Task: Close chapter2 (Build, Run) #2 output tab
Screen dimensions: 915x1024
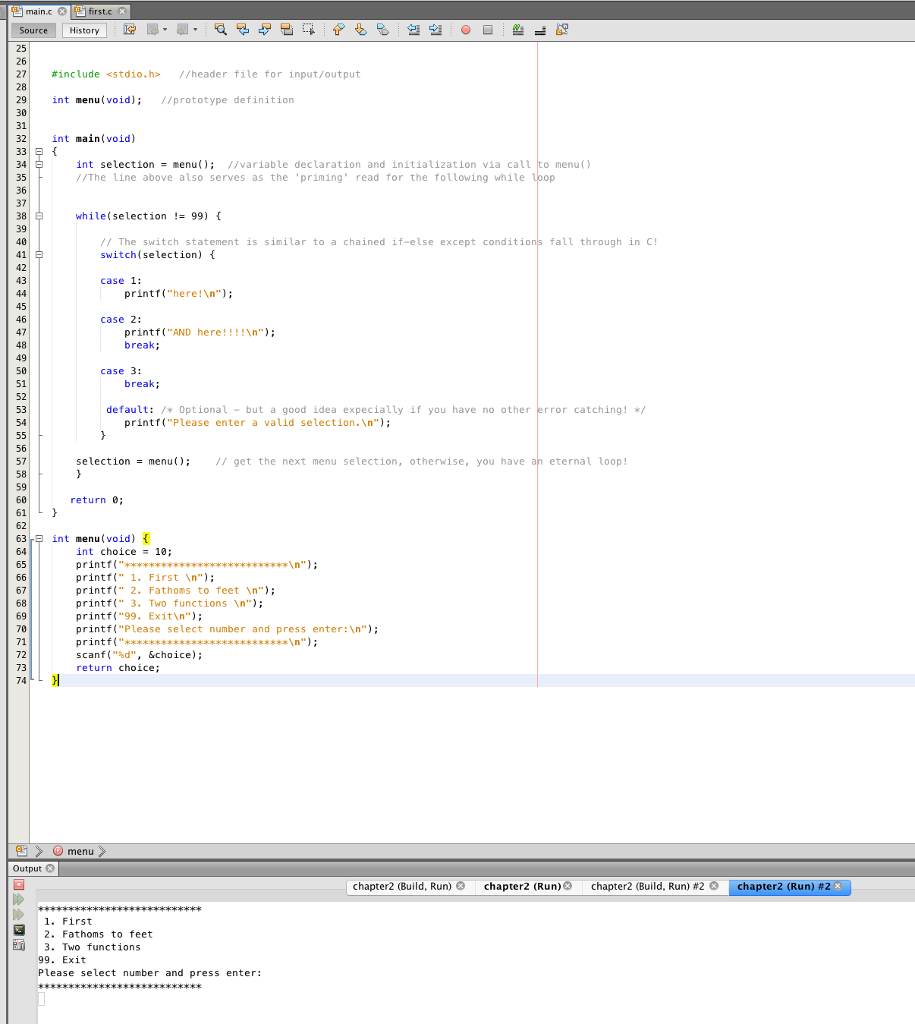Action: (x=714, y=886)
